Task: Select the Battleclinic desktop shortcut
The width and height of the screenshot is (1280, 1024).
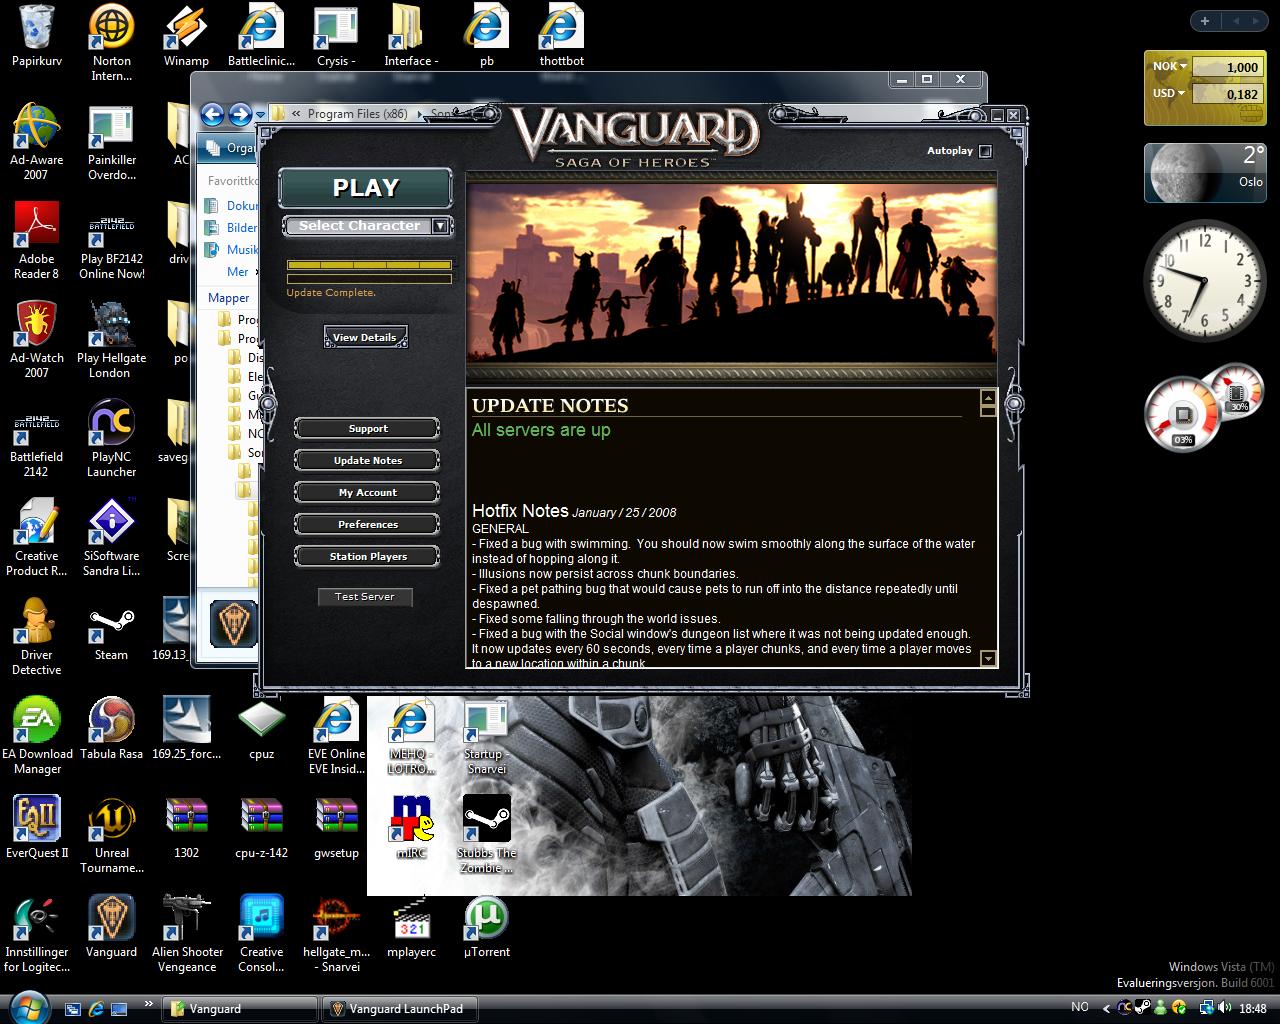Action: point(261,37)
